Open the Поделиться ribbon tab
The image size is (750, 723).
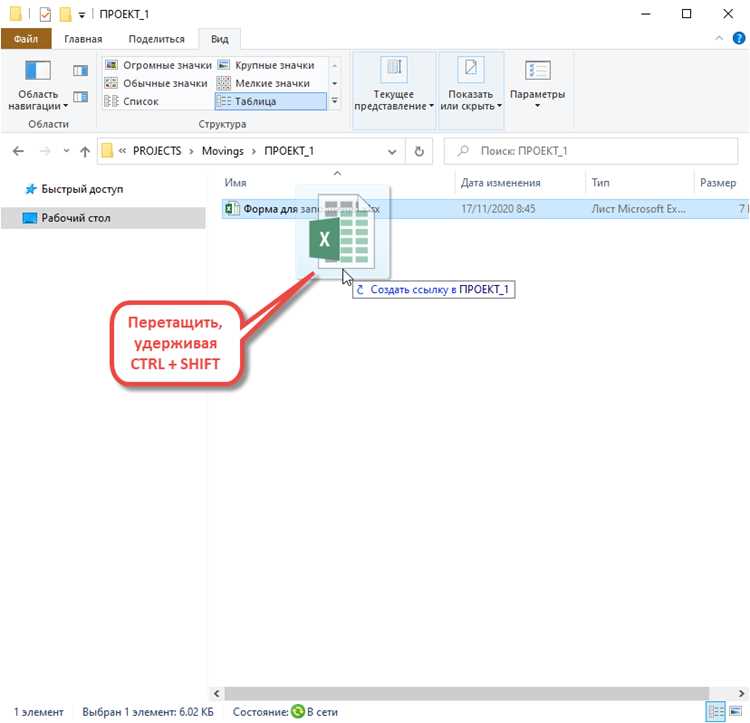[x=156, y=39]
